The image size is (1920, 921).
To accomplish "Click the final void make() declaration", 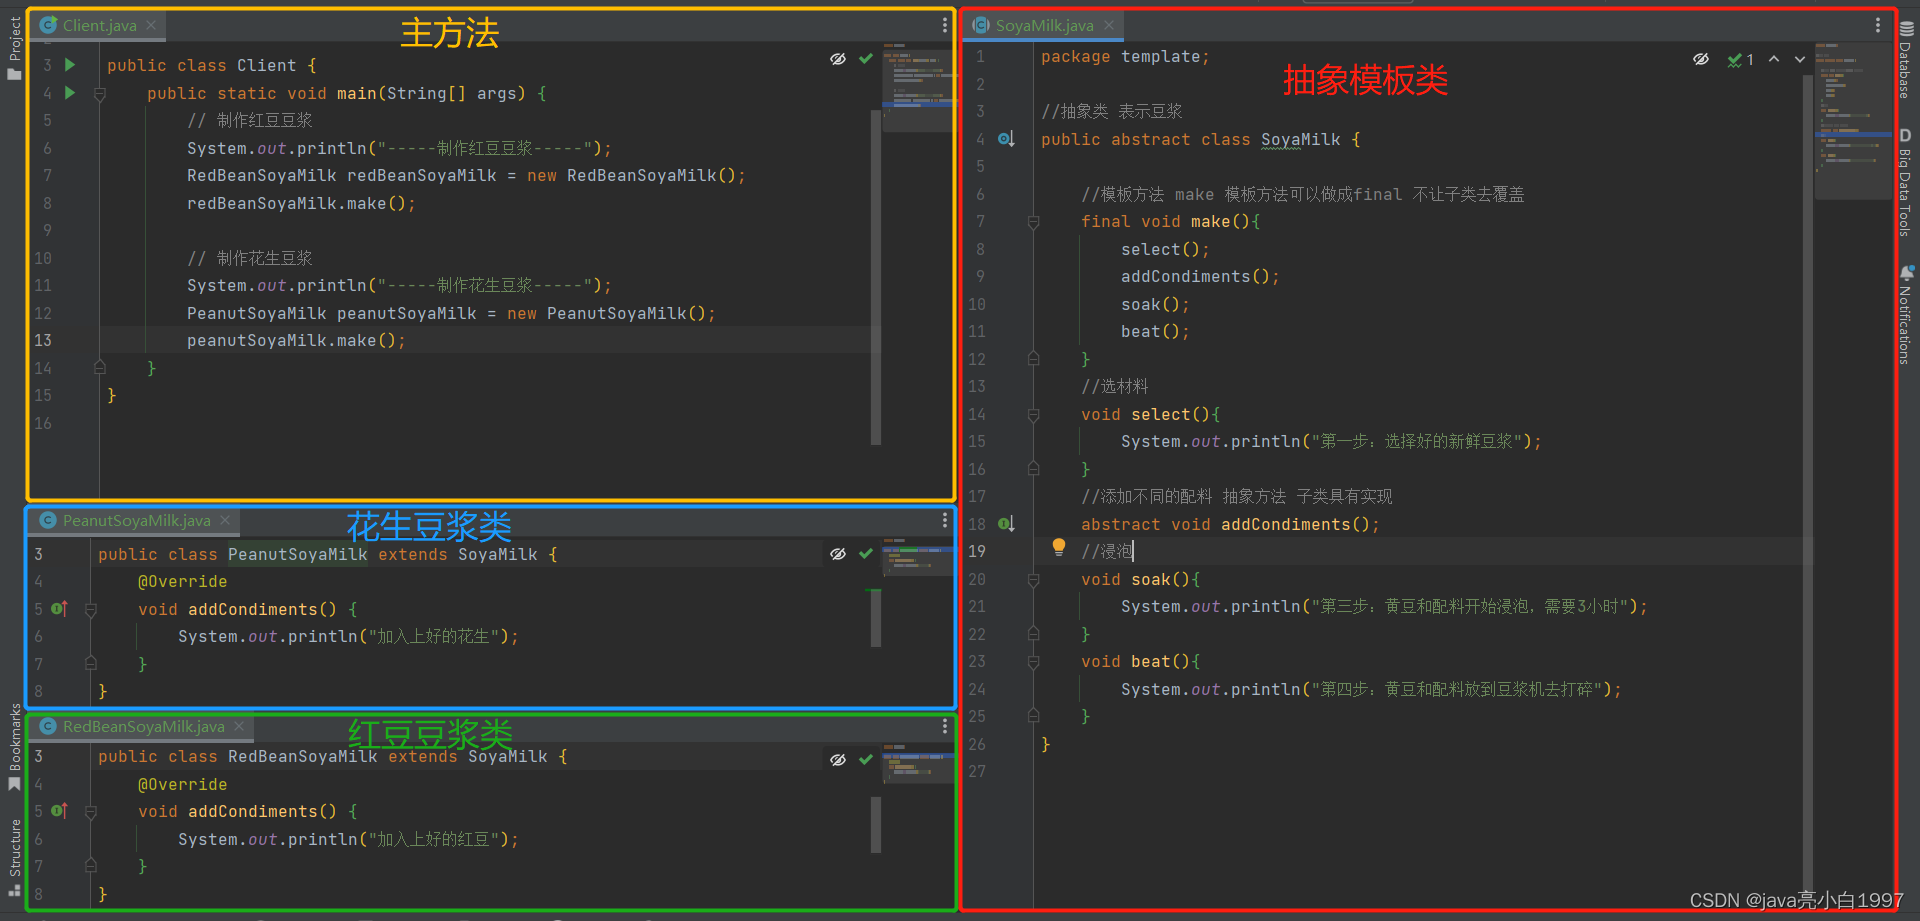I will click(1170, 222).
